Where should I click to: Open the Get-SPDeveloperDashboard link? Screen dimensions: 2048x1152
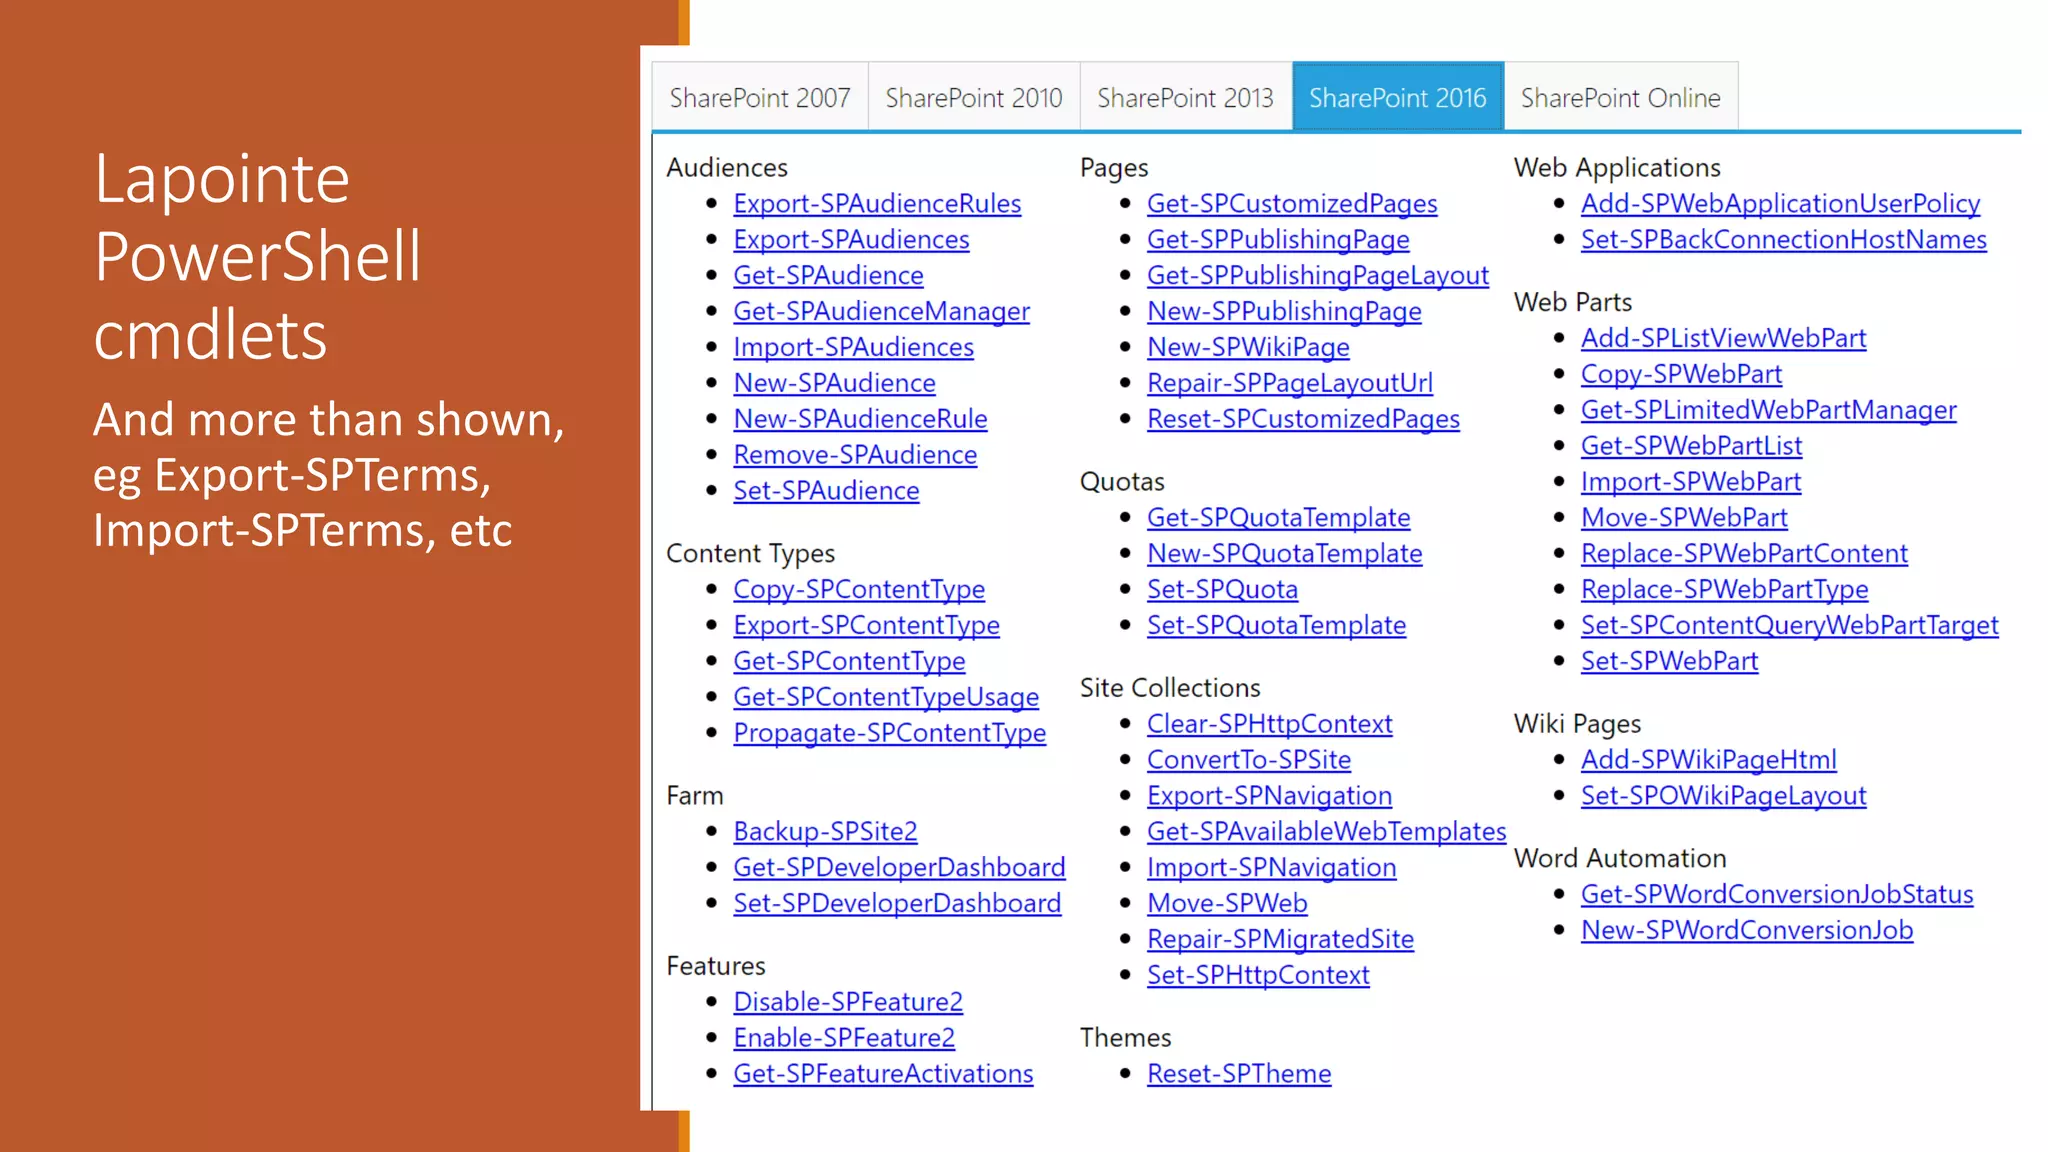tap(899, 868)
